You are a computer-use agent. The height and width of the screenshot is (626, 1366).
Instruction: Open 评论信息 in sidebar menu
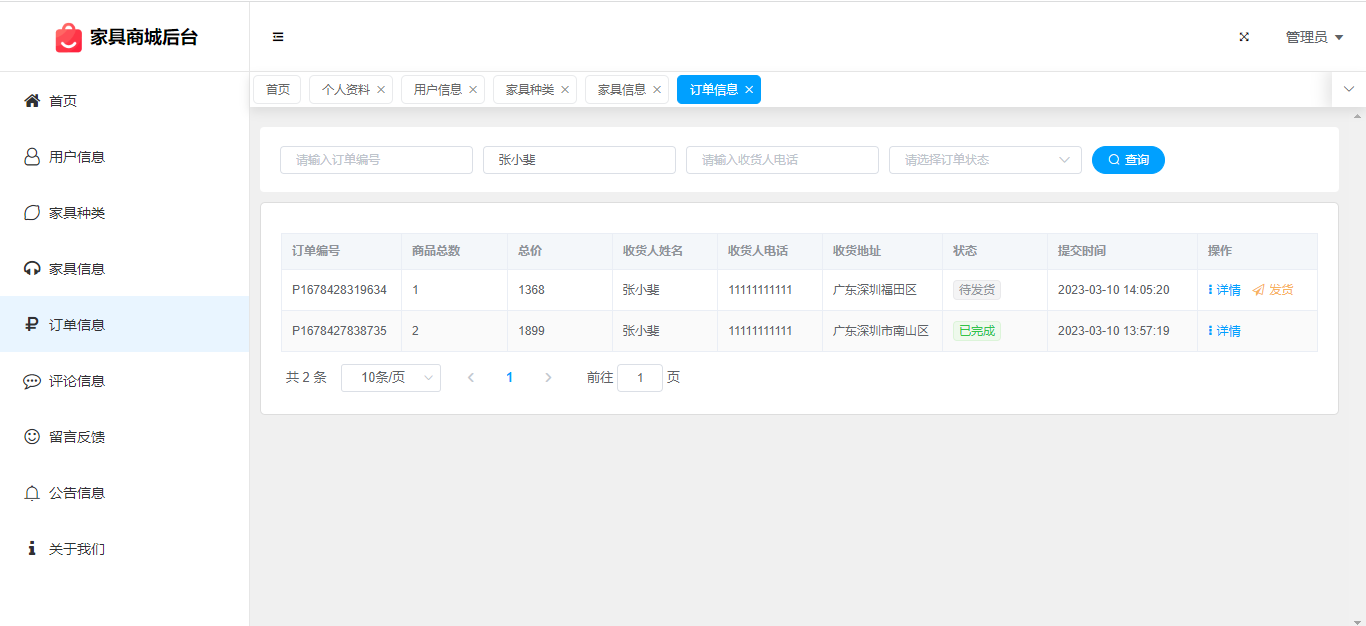coord(77,381)
